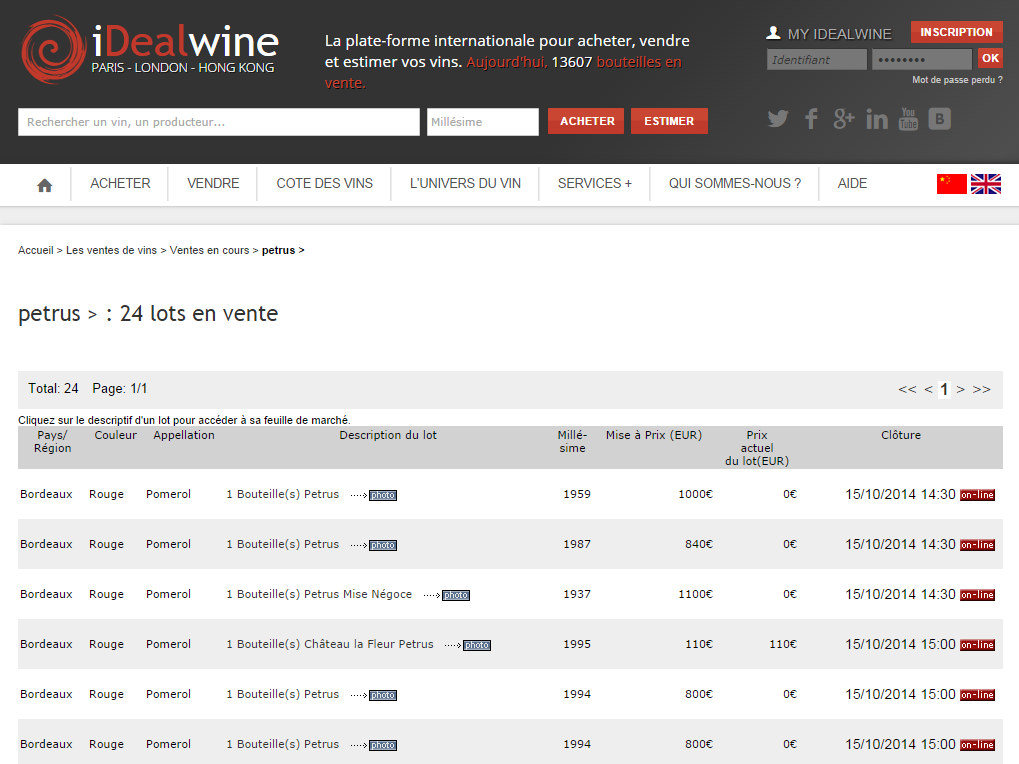Switch to Chinese with the China flag

click(x=951, y=184)
